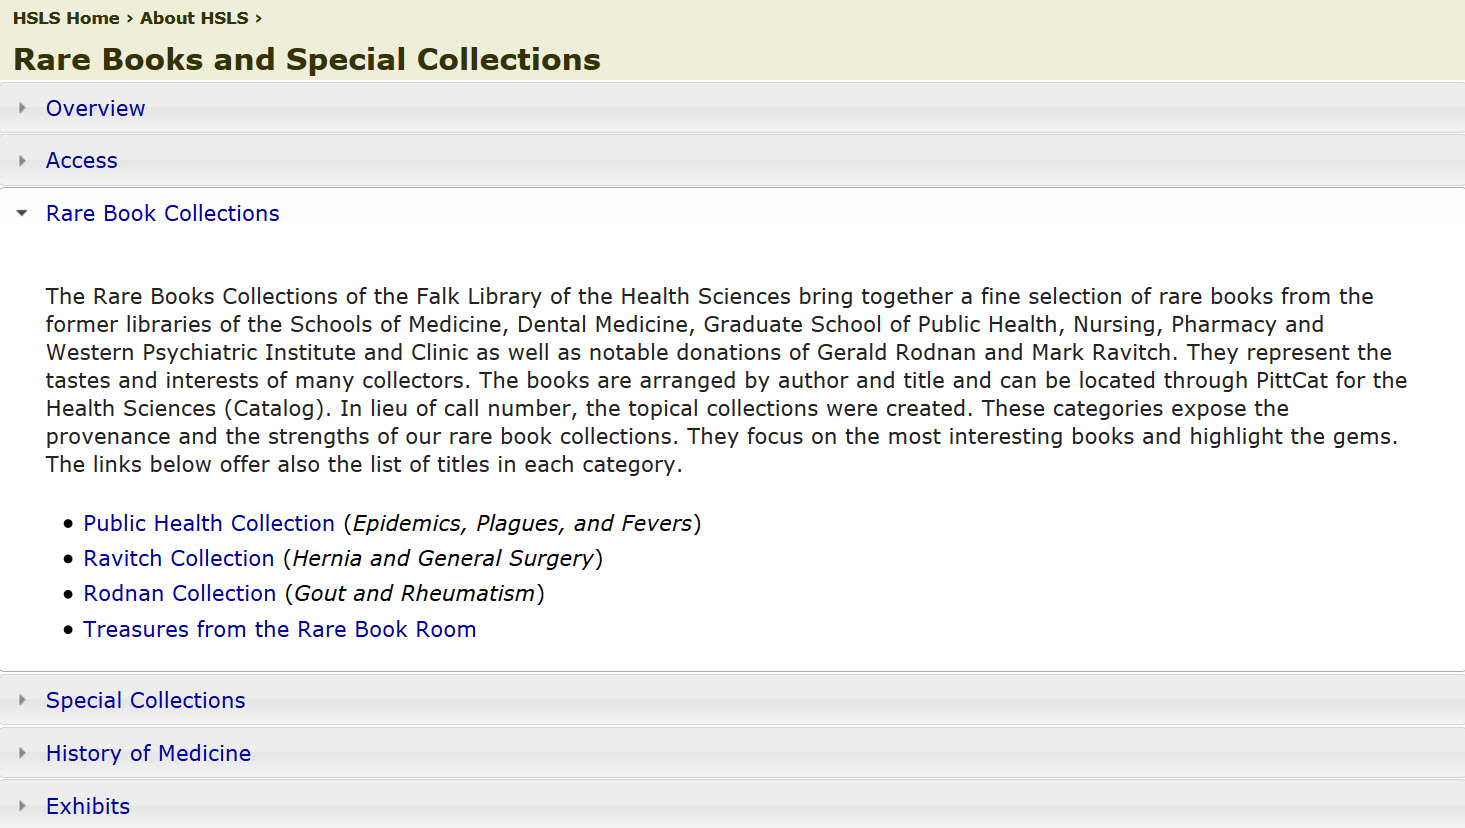Collapse the Rare Book Collections section

pyautogui.click(x=162, y=213)
